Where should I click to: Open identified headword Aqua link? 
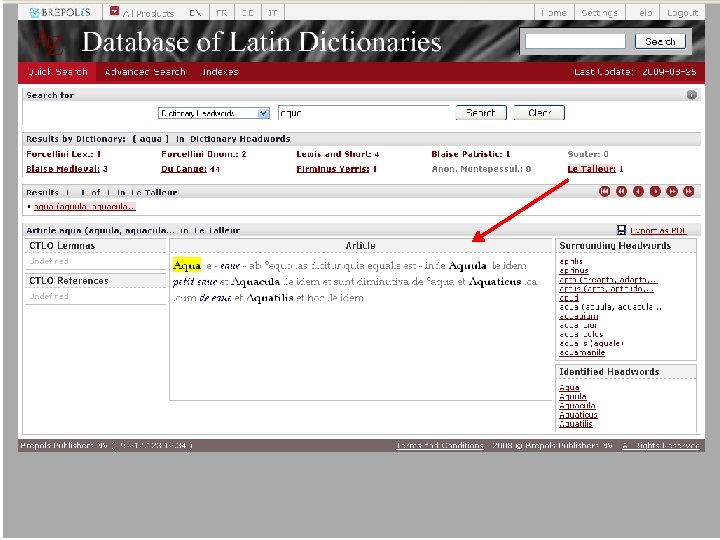click(x=569, y=388)
